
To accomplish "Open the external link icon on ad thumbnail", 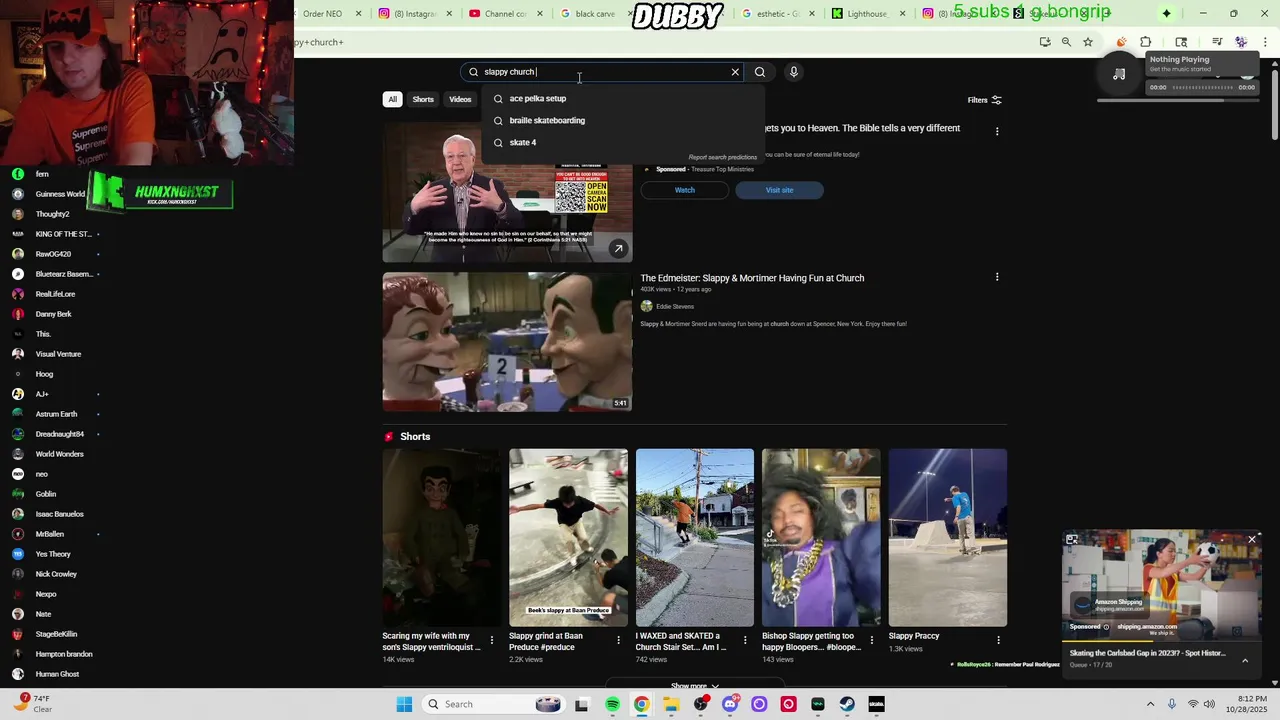I will (618, 248).
